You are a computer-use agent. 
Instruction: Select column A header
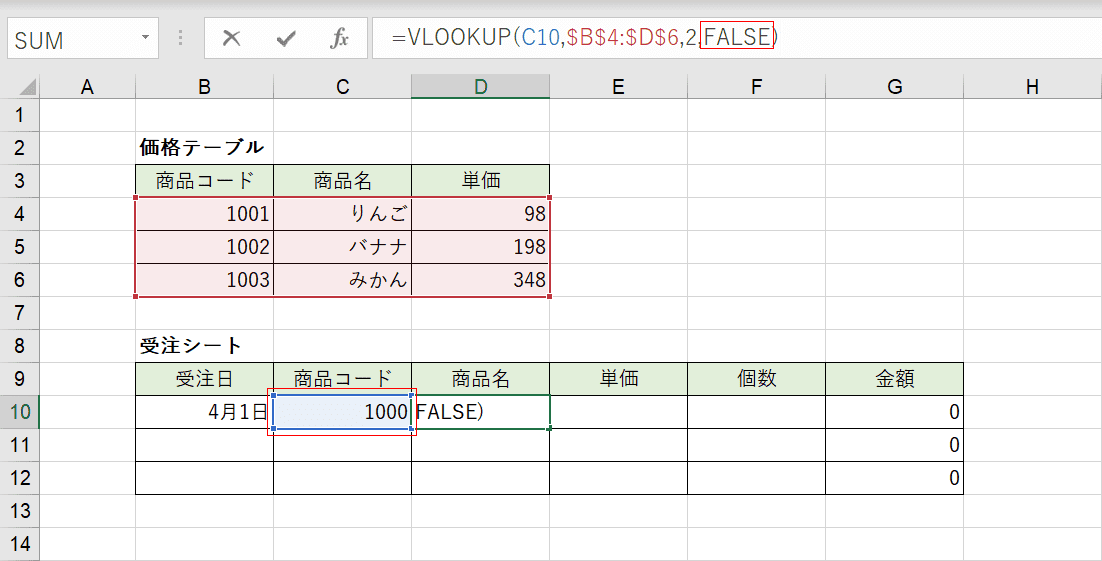[x=87, y=86]
